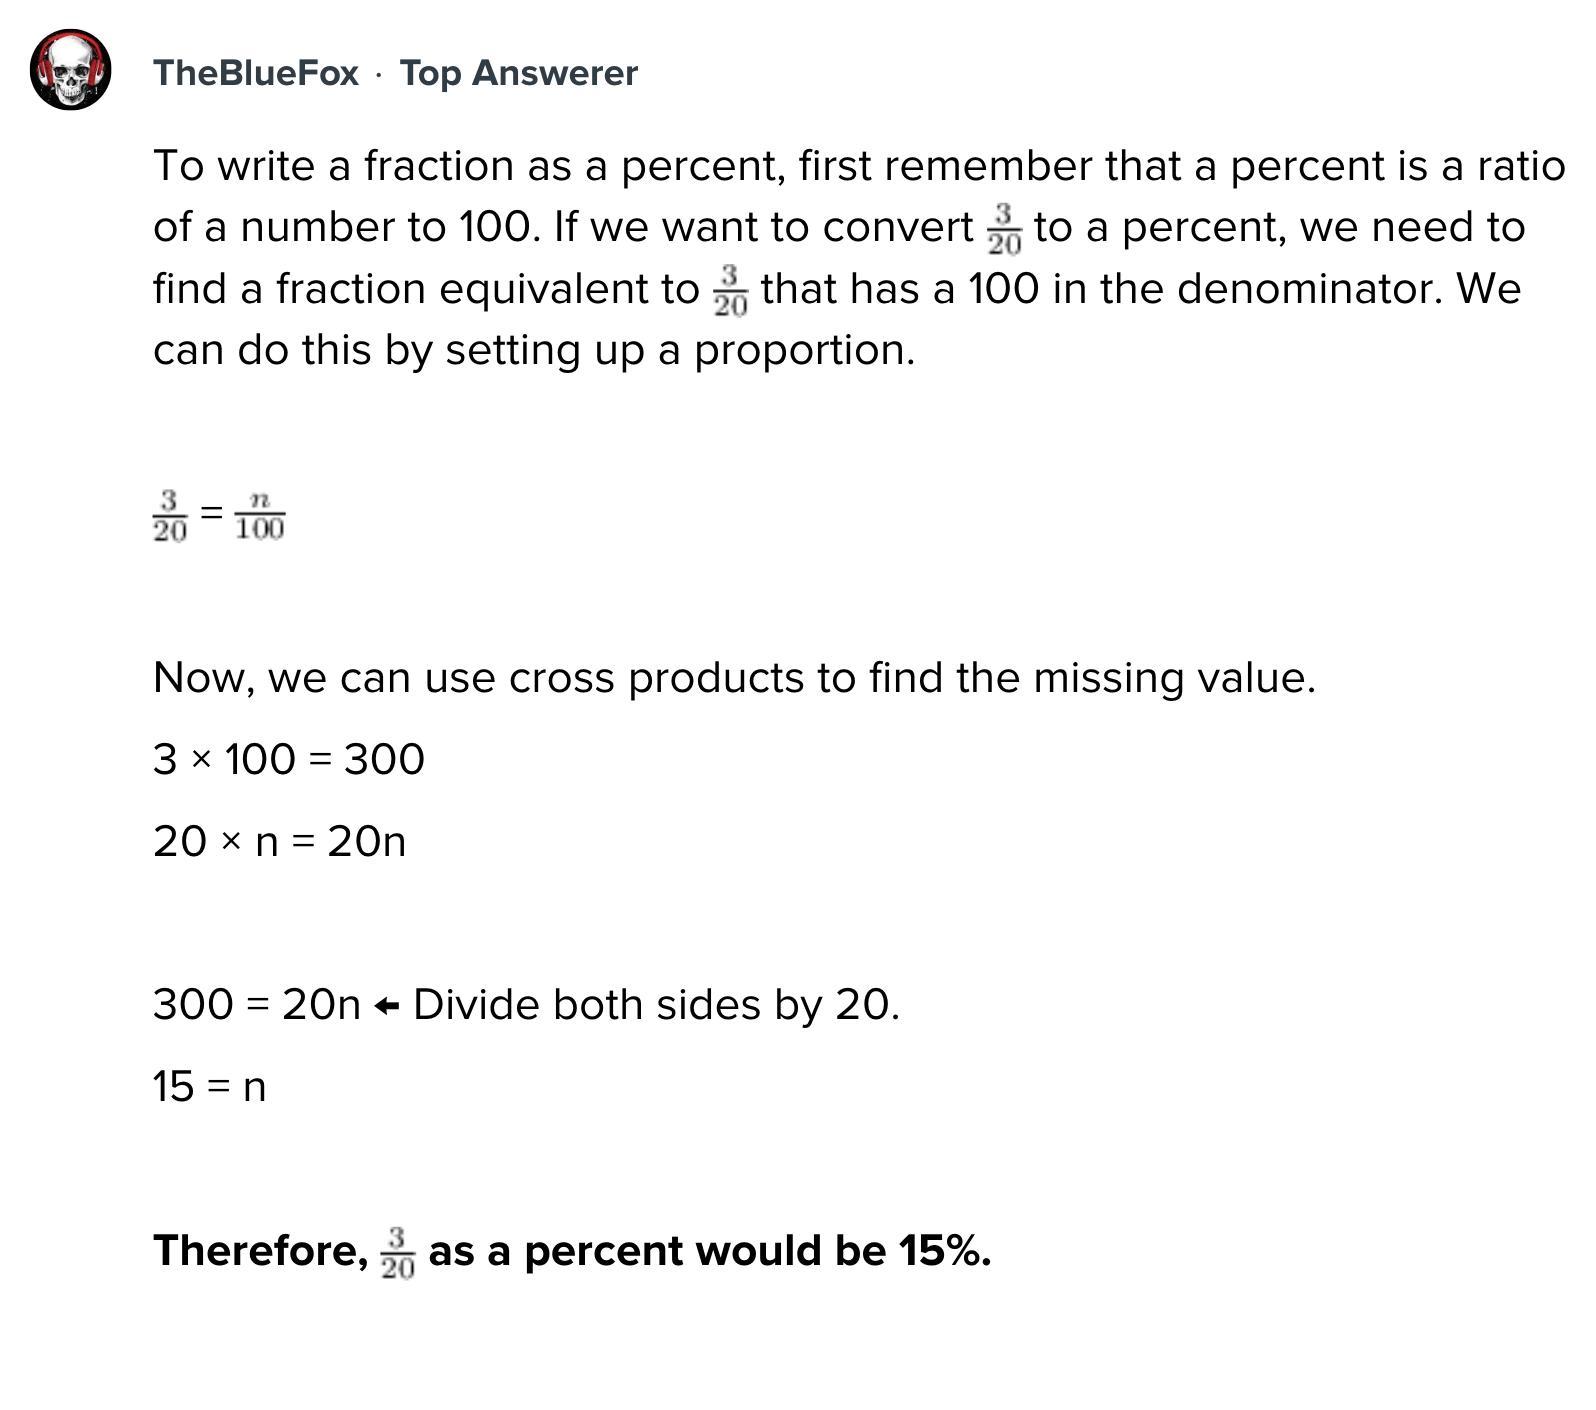Click TheBlueFox's skull avatar picture
Viewport: 1596px width, 1410px height.
pyautogui.click(x=70, y=70)
